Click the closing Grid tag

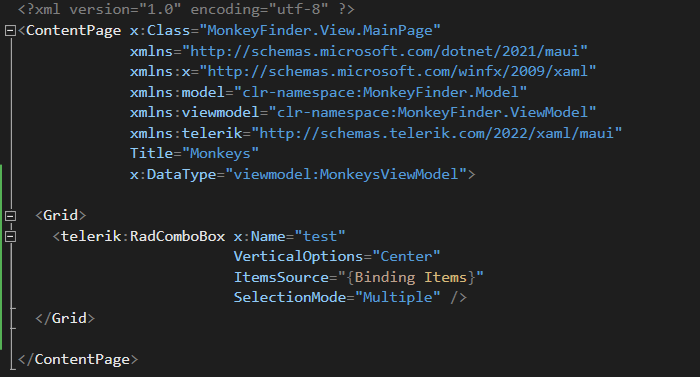[65, 318]
